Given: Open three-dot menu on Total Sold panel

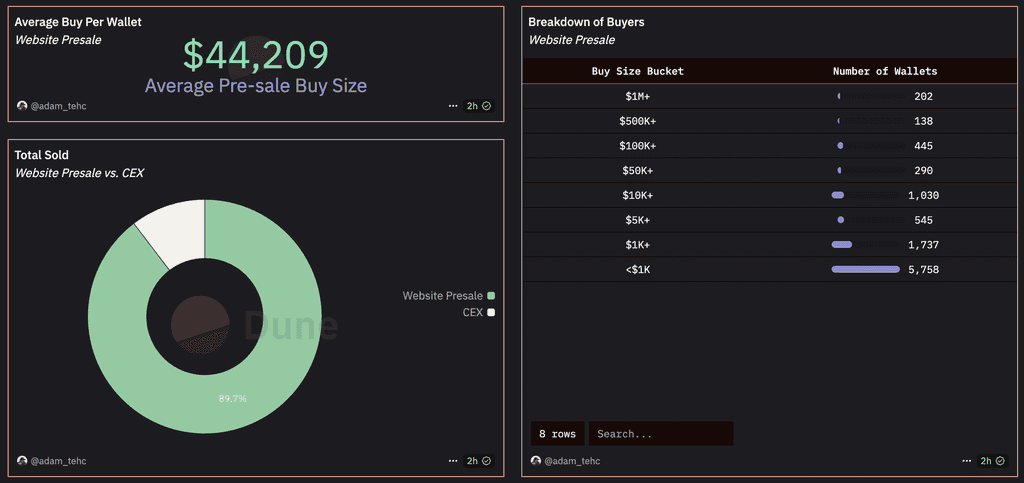Looking at the screenshot, I should click(x=453, y=461).
